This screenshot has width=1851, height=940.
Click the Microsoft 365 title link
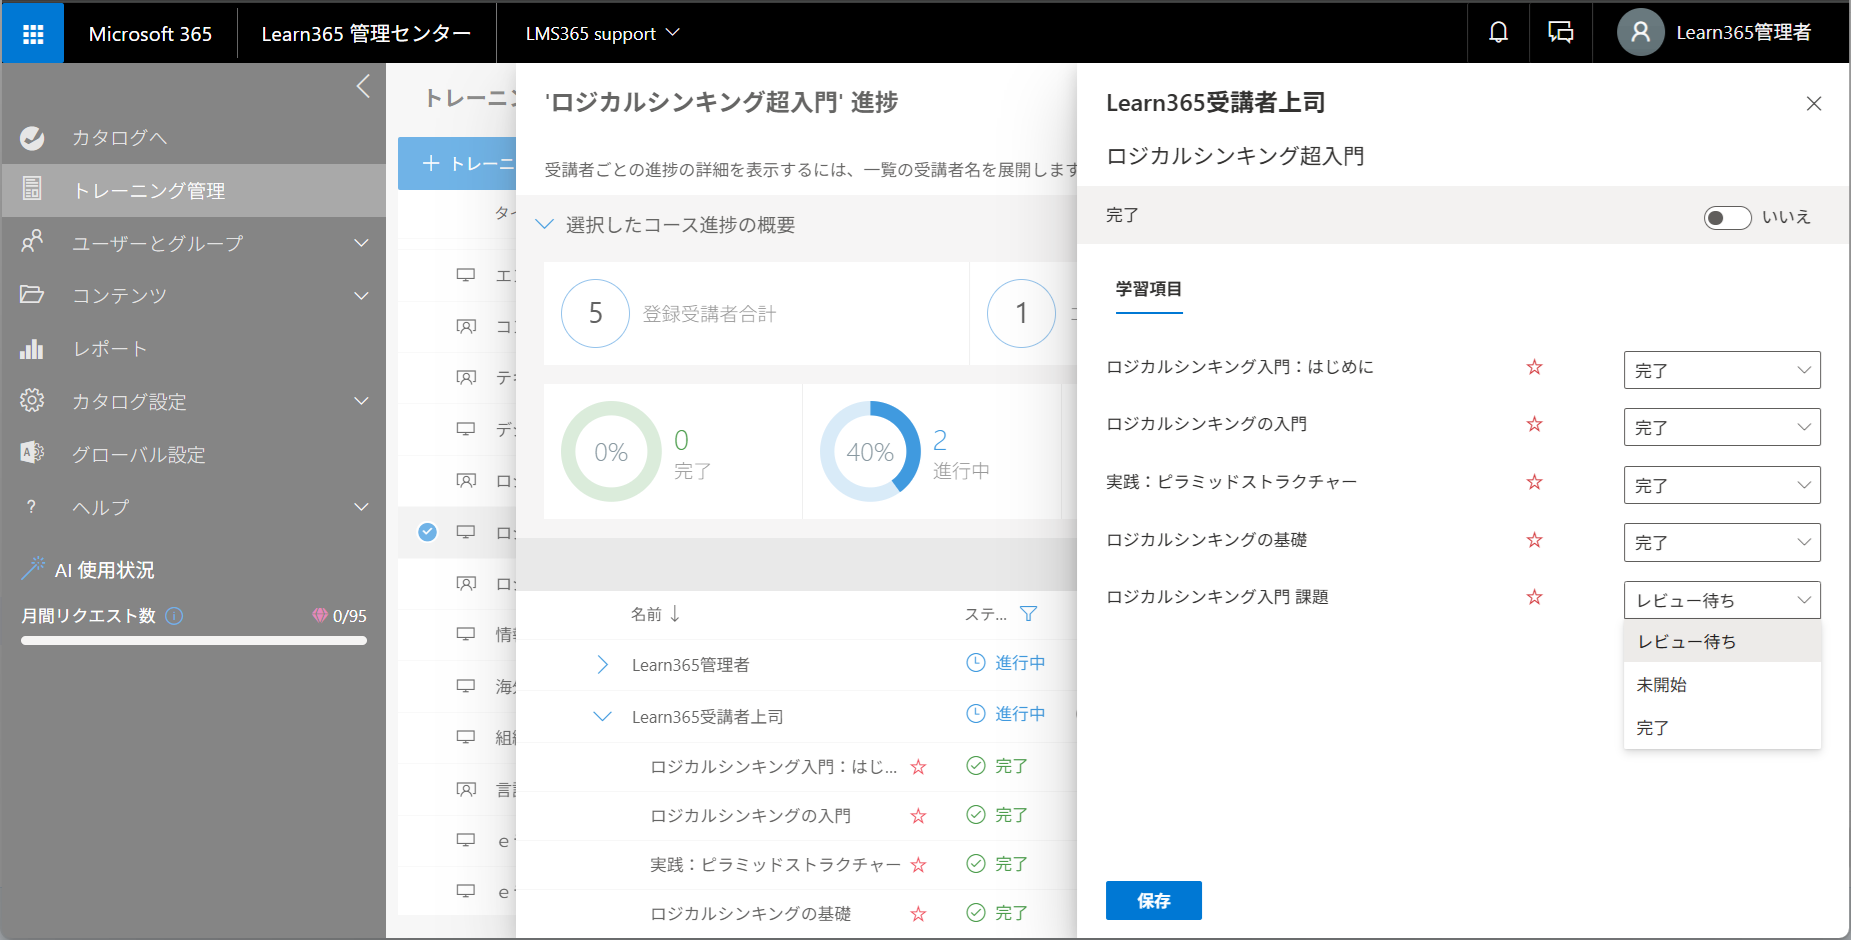[x=150, y=33]
